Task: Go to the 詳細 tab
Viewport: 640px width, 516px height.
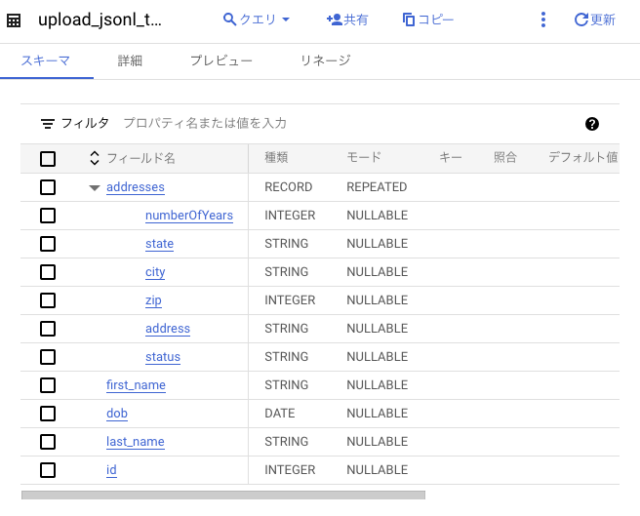Action: (x=130, y=61)
